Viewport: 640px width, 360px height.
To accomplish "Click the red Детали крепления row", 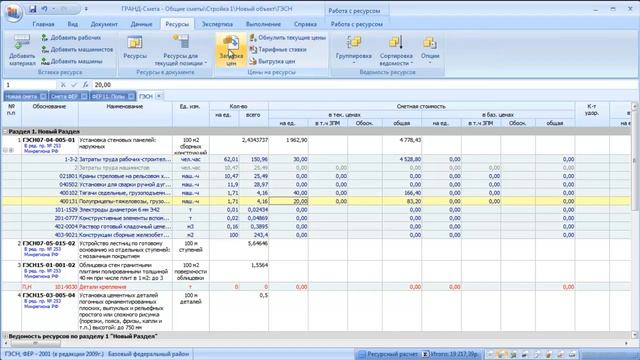I will (318, 287).
